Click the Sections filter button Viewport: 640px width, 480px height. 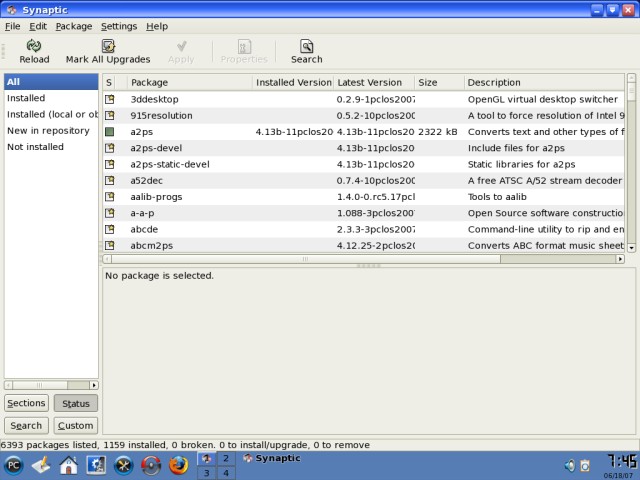tap(26, 403)
